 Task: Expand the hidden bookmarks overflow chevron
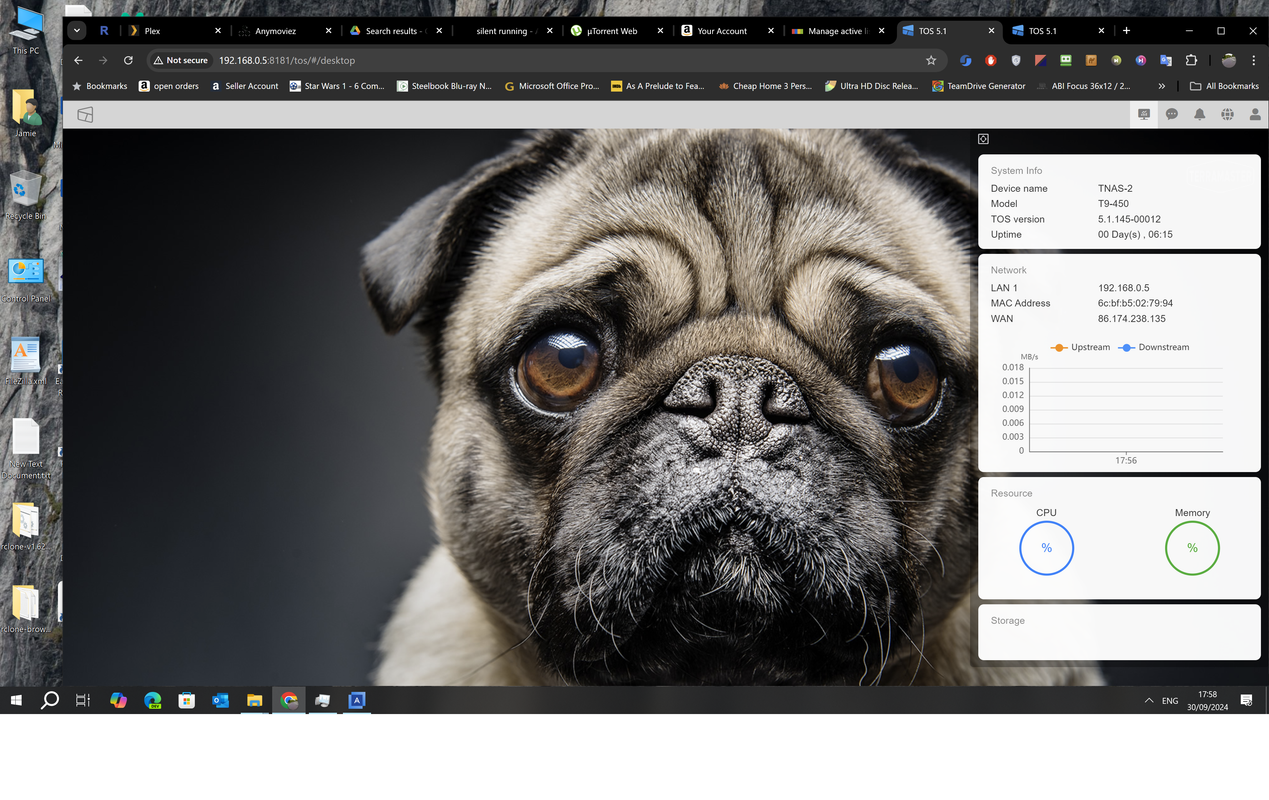point(1161,86)
